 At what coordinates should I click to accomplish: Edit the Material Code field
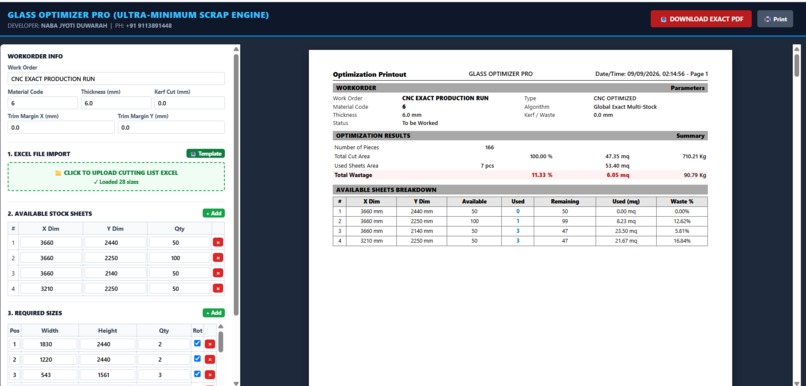[x=43, y=103]
